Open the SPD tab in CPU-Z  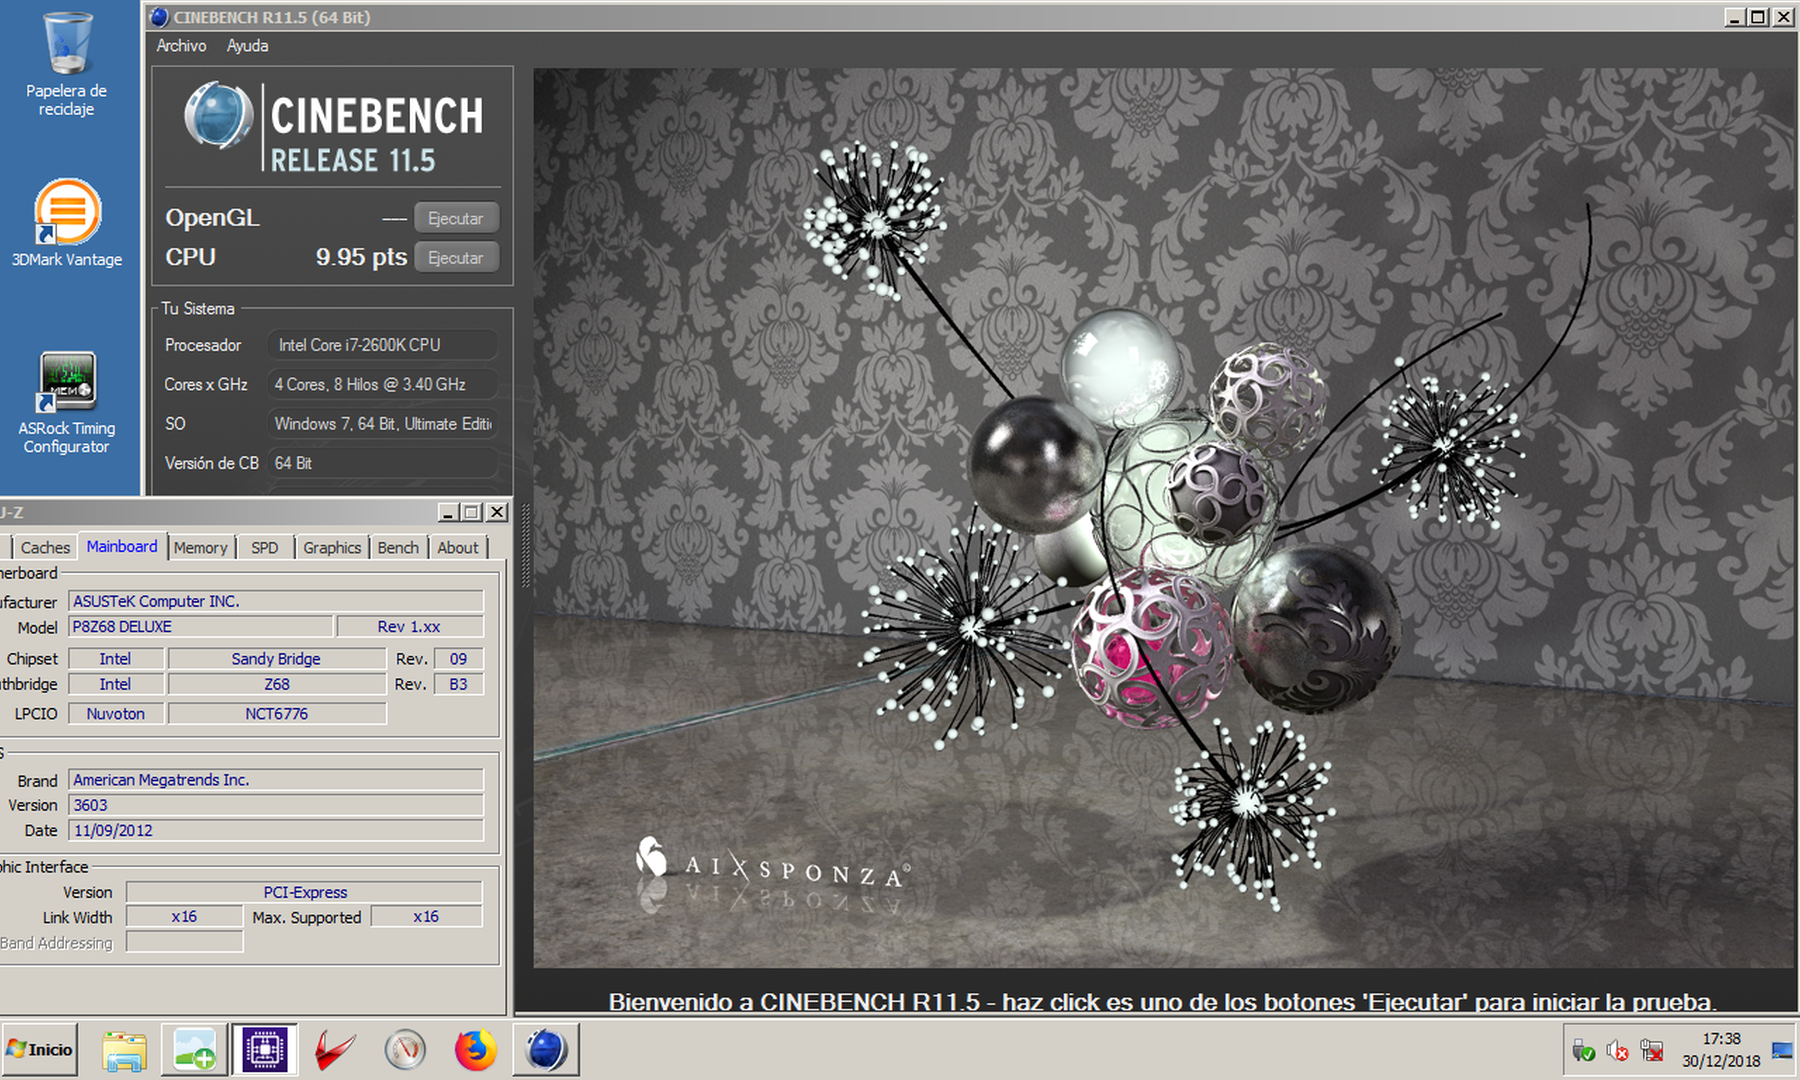coord(265,547)
